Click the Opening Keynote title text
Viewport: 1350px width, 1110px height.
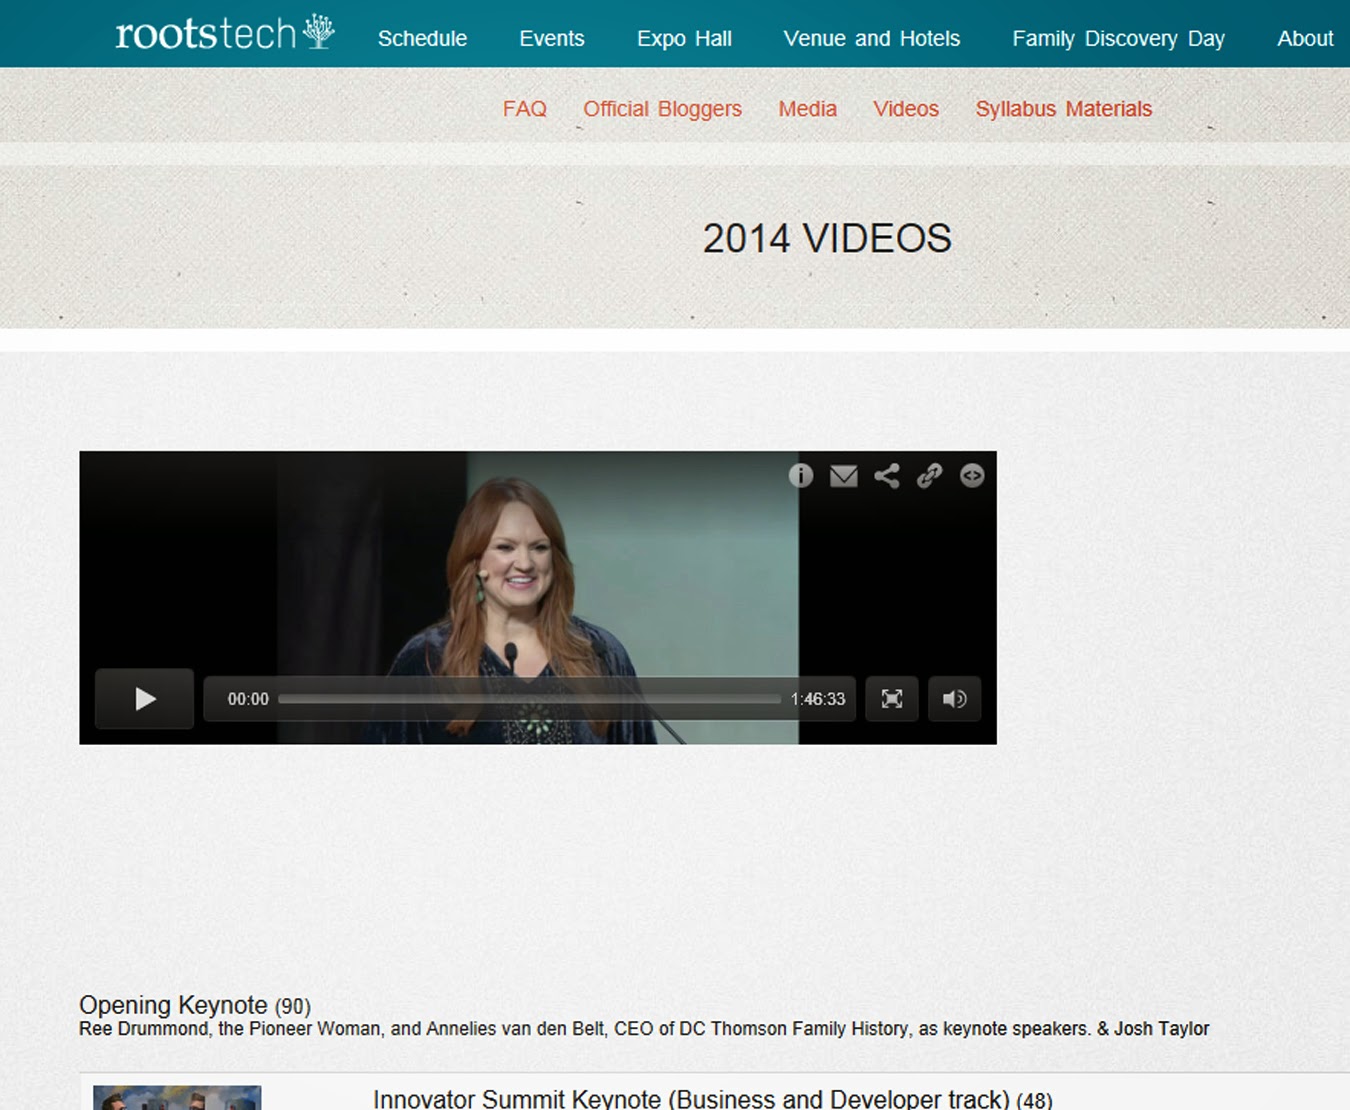point(194,1005)
